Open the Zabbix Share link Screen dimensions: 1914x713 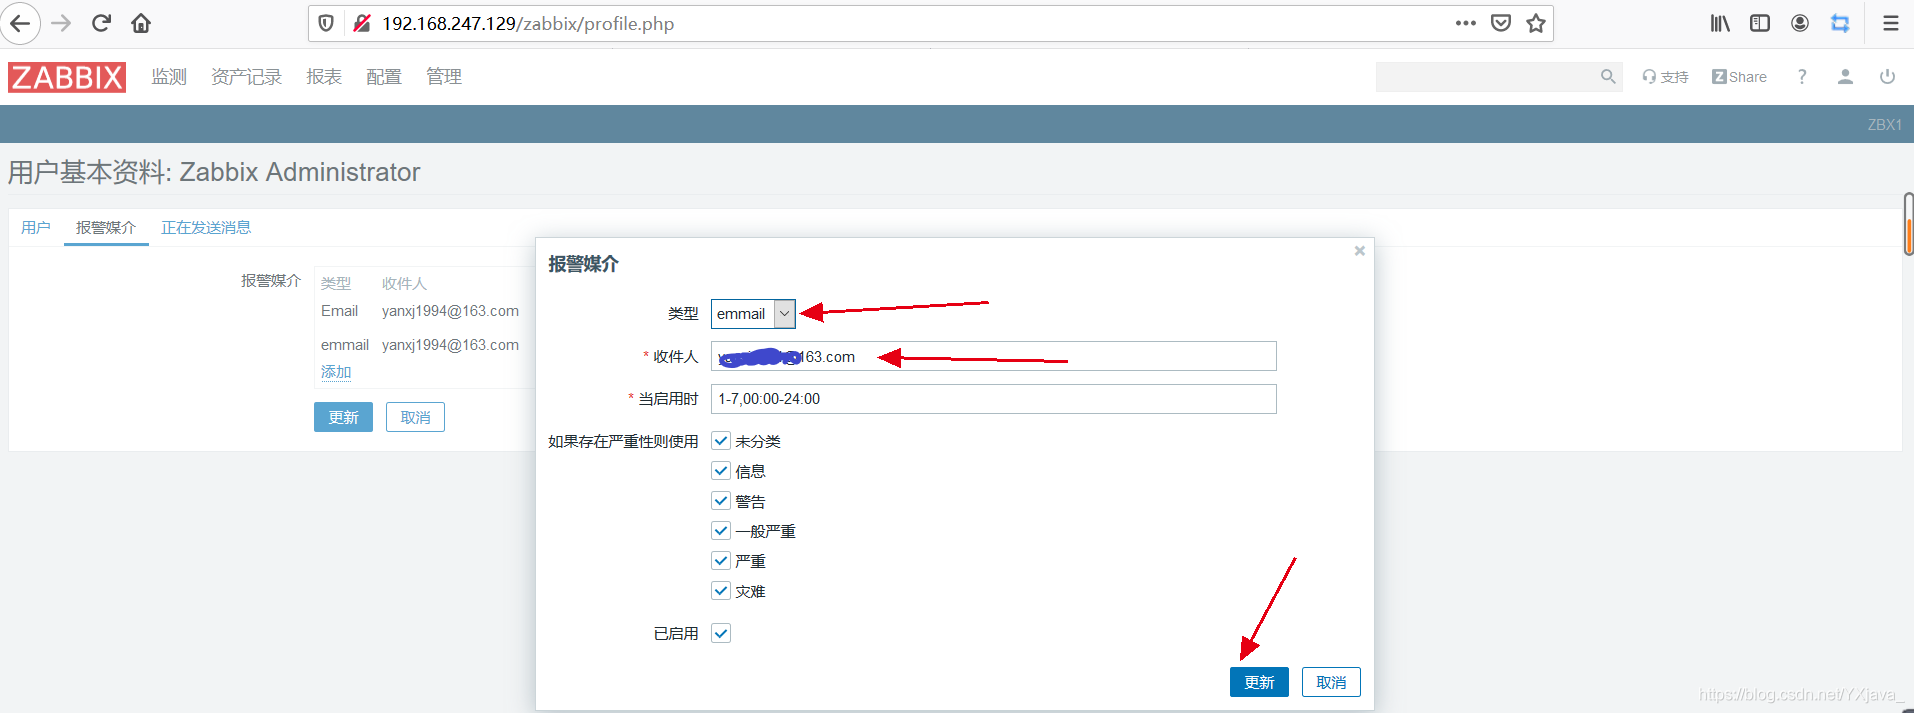(x=1739, y=77)
